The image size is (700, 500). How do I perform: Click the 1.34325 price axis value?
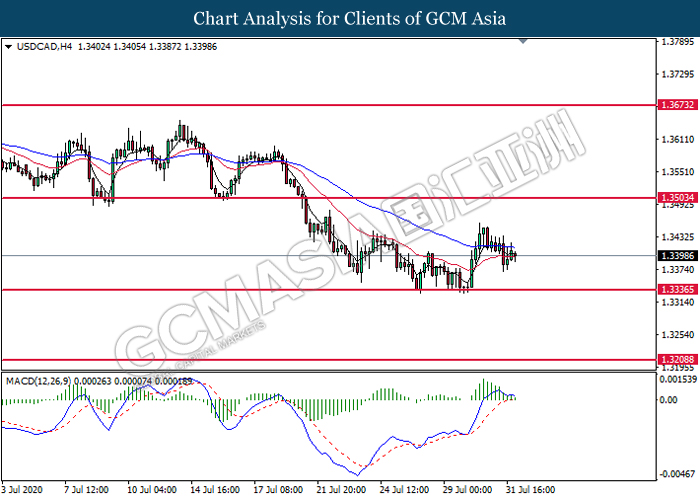coord(678,237)
